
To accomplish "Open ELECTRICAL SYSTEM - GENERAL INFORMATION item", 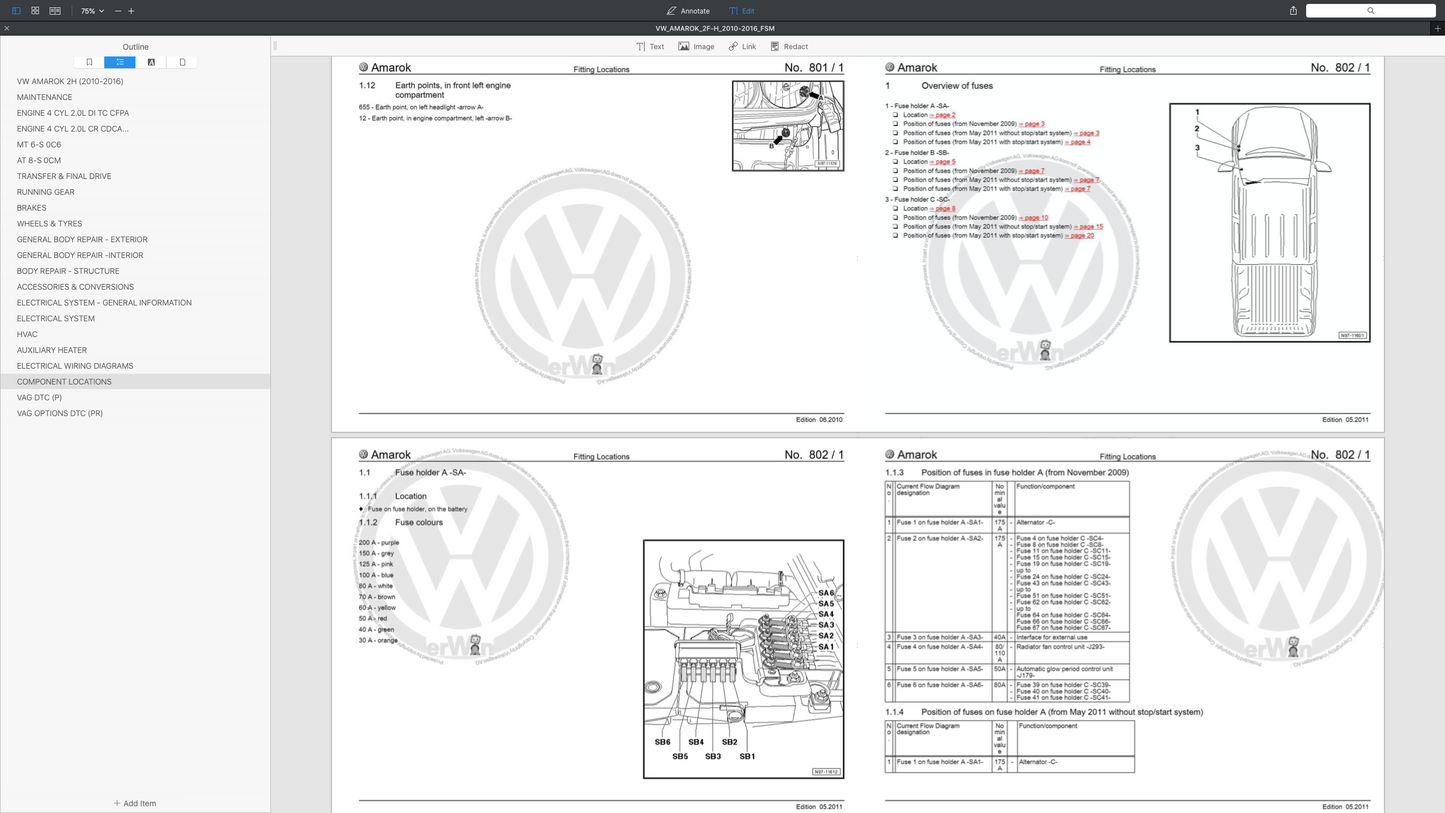I will 104,302.
